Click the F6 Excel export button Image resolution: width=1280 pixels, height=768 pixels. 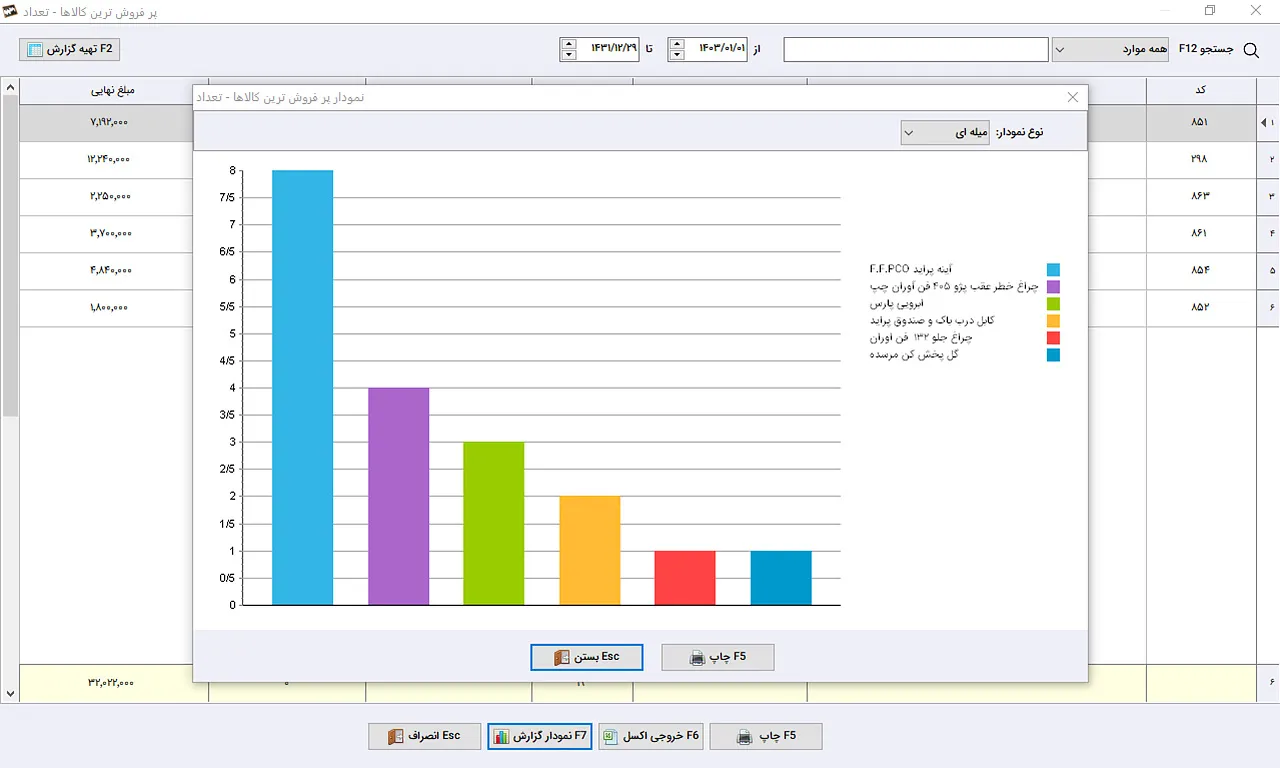click(x=651, y=736)
